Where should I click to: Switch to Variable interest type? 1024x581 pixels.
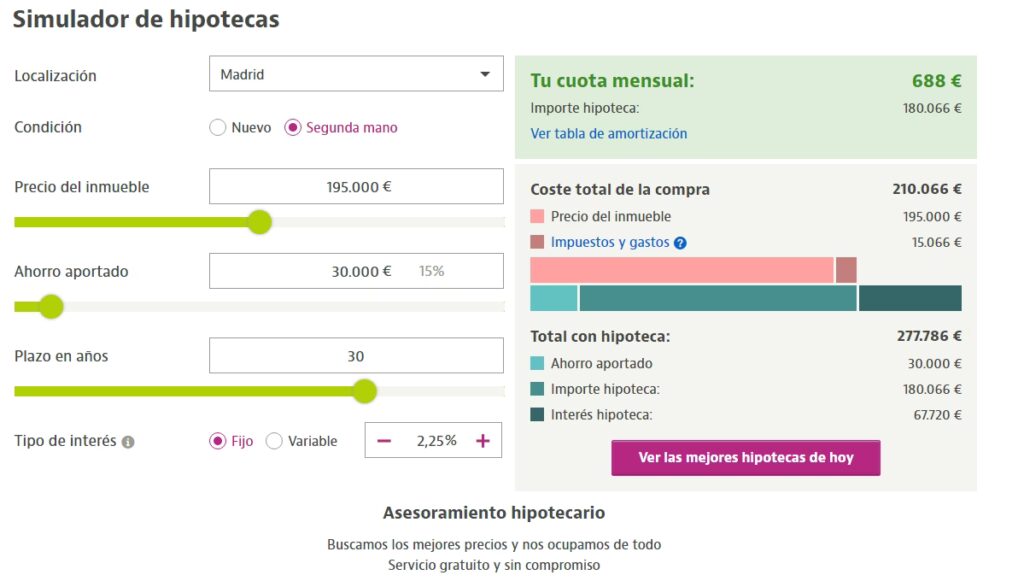pos(274,441)
